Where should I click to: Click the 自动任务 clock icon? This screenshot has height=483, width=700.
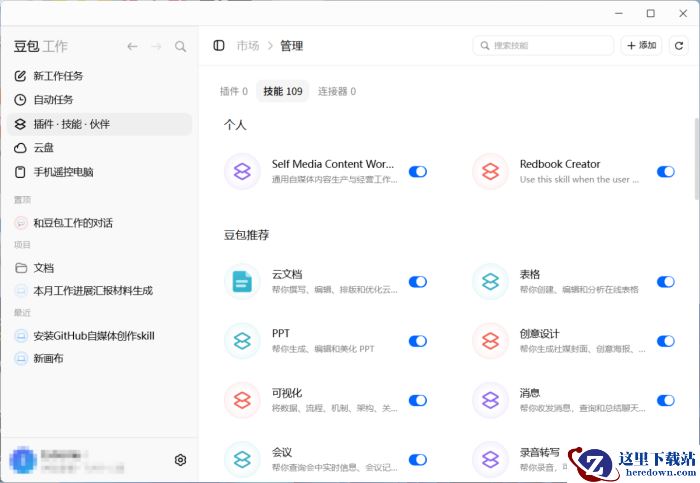pyautogui.click(x=20, y=100)
